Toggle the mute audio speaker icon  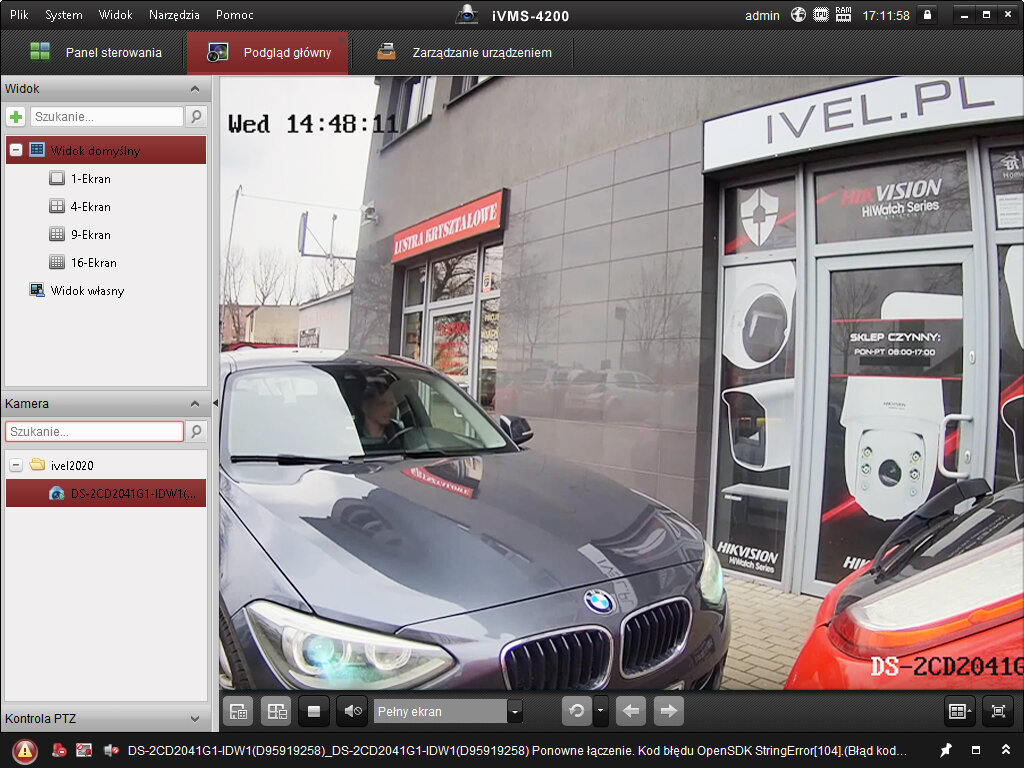click(x=351, y=711)
